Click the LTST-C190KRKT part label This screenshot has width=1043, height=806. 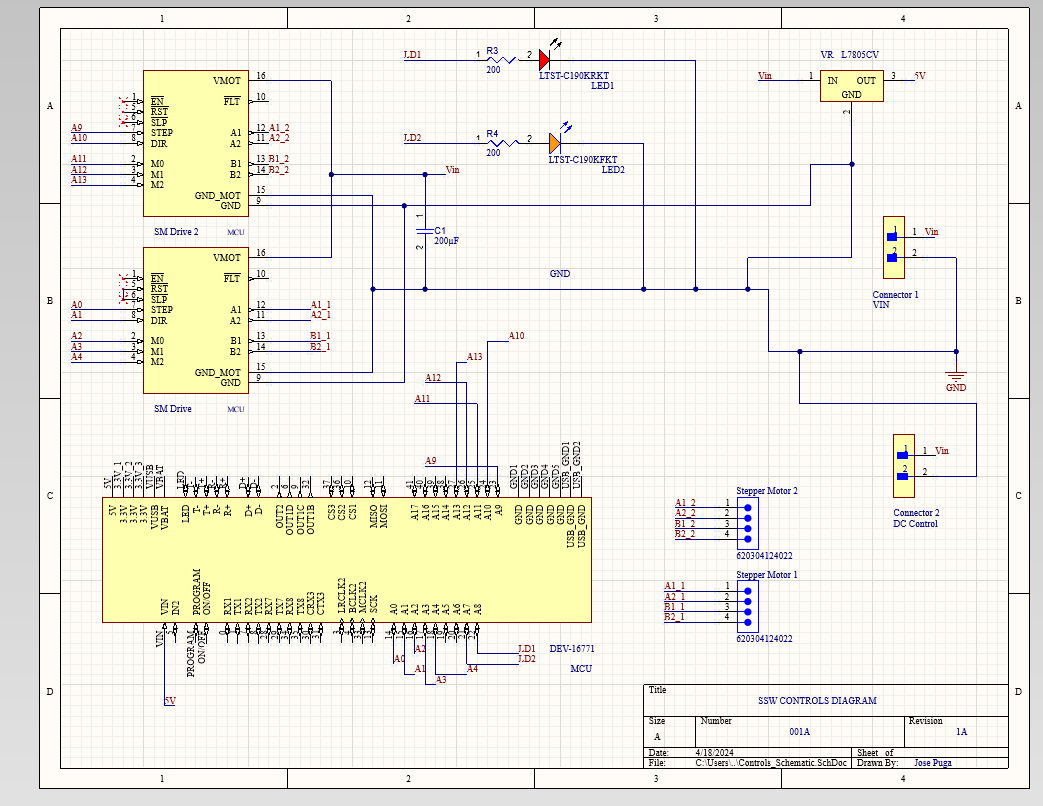coord(574,76)
